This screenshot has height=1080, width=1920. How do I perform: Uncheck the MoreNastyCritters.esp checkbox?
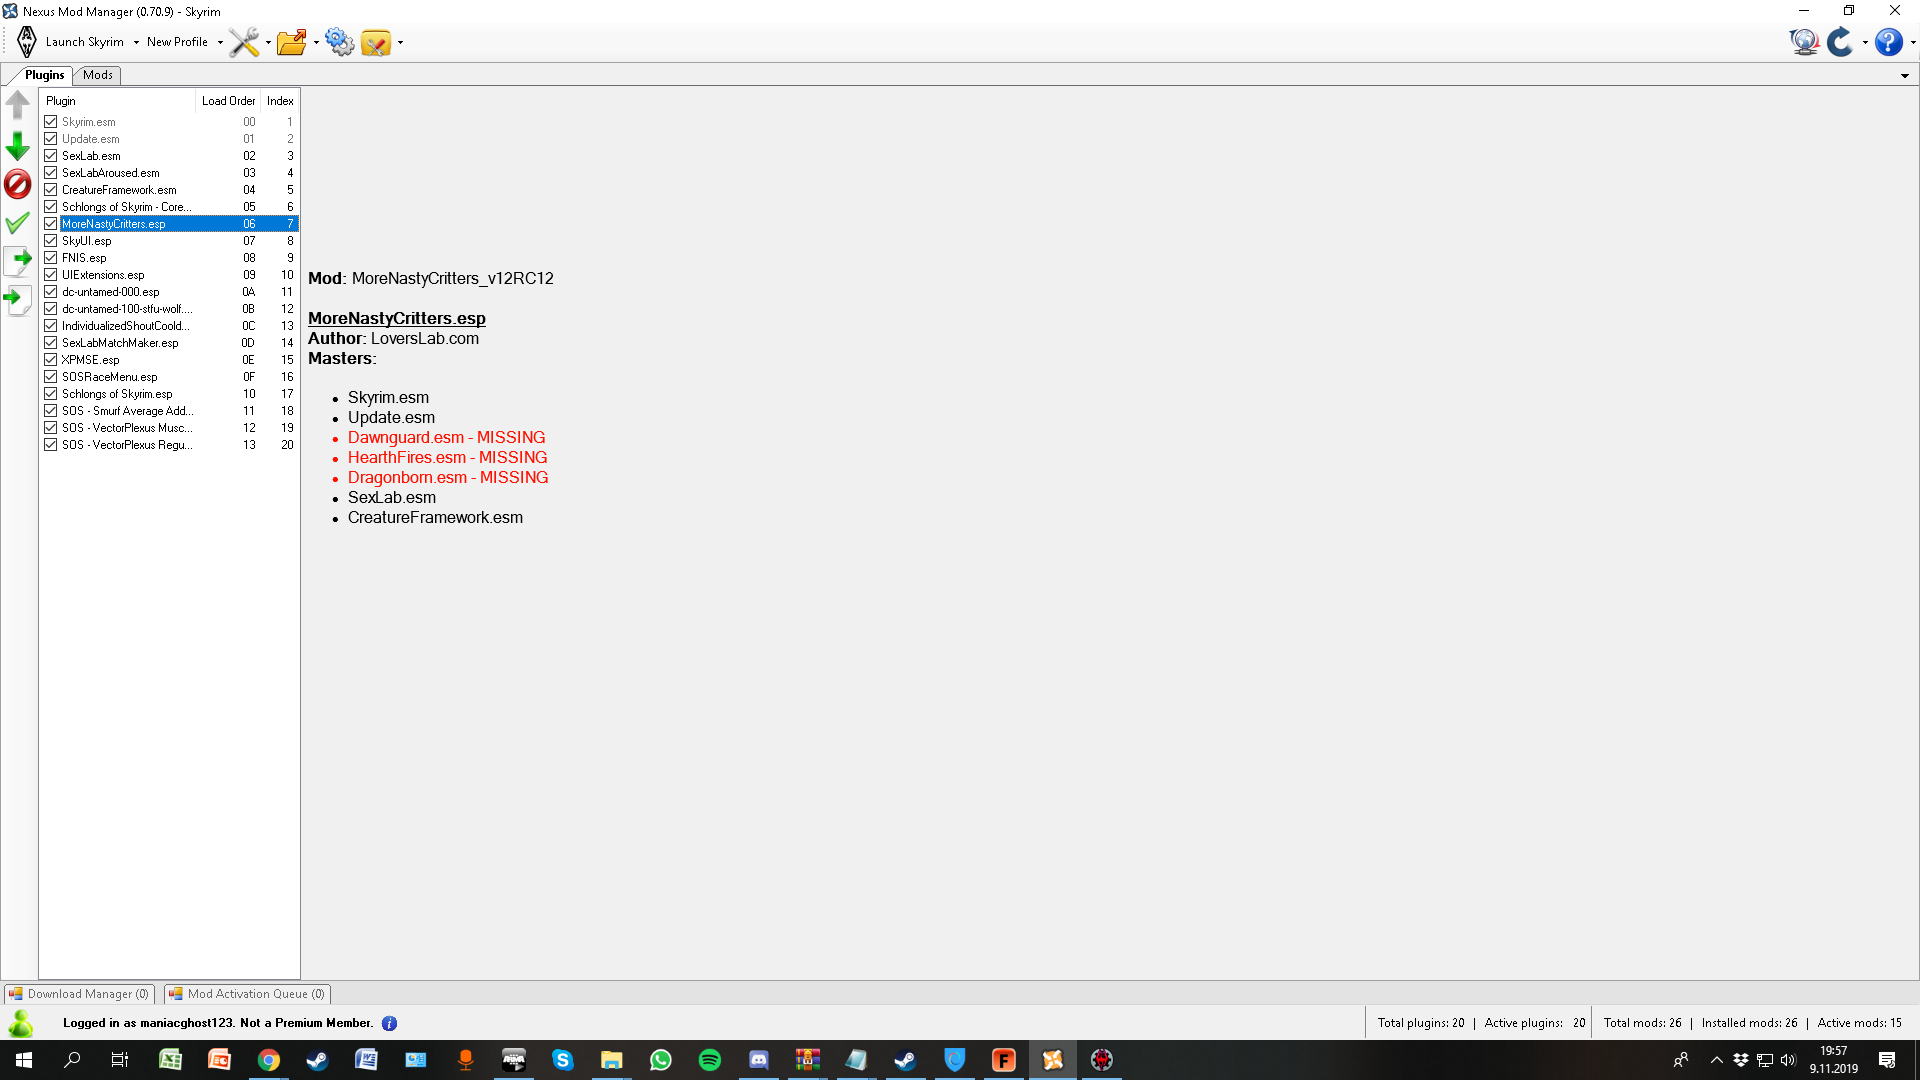pyautogui.click(x=51, y=224)
